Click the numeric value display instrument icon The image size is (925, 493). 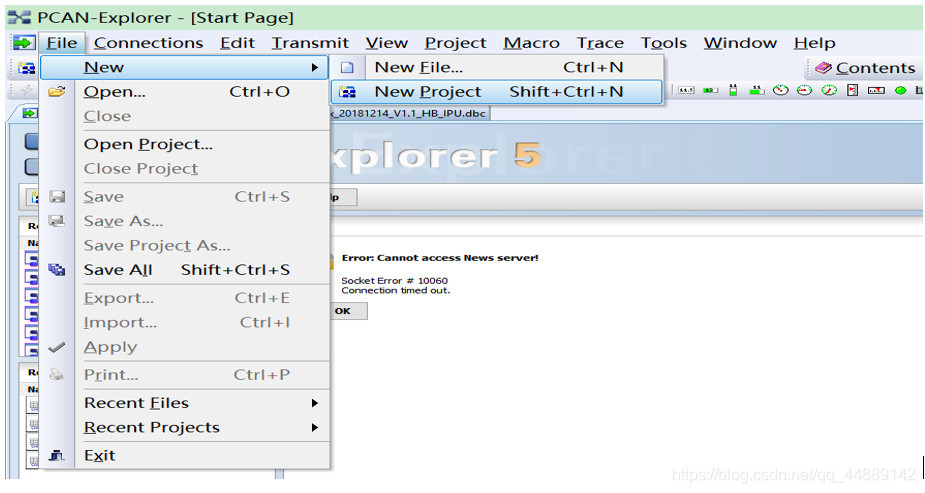685,90
